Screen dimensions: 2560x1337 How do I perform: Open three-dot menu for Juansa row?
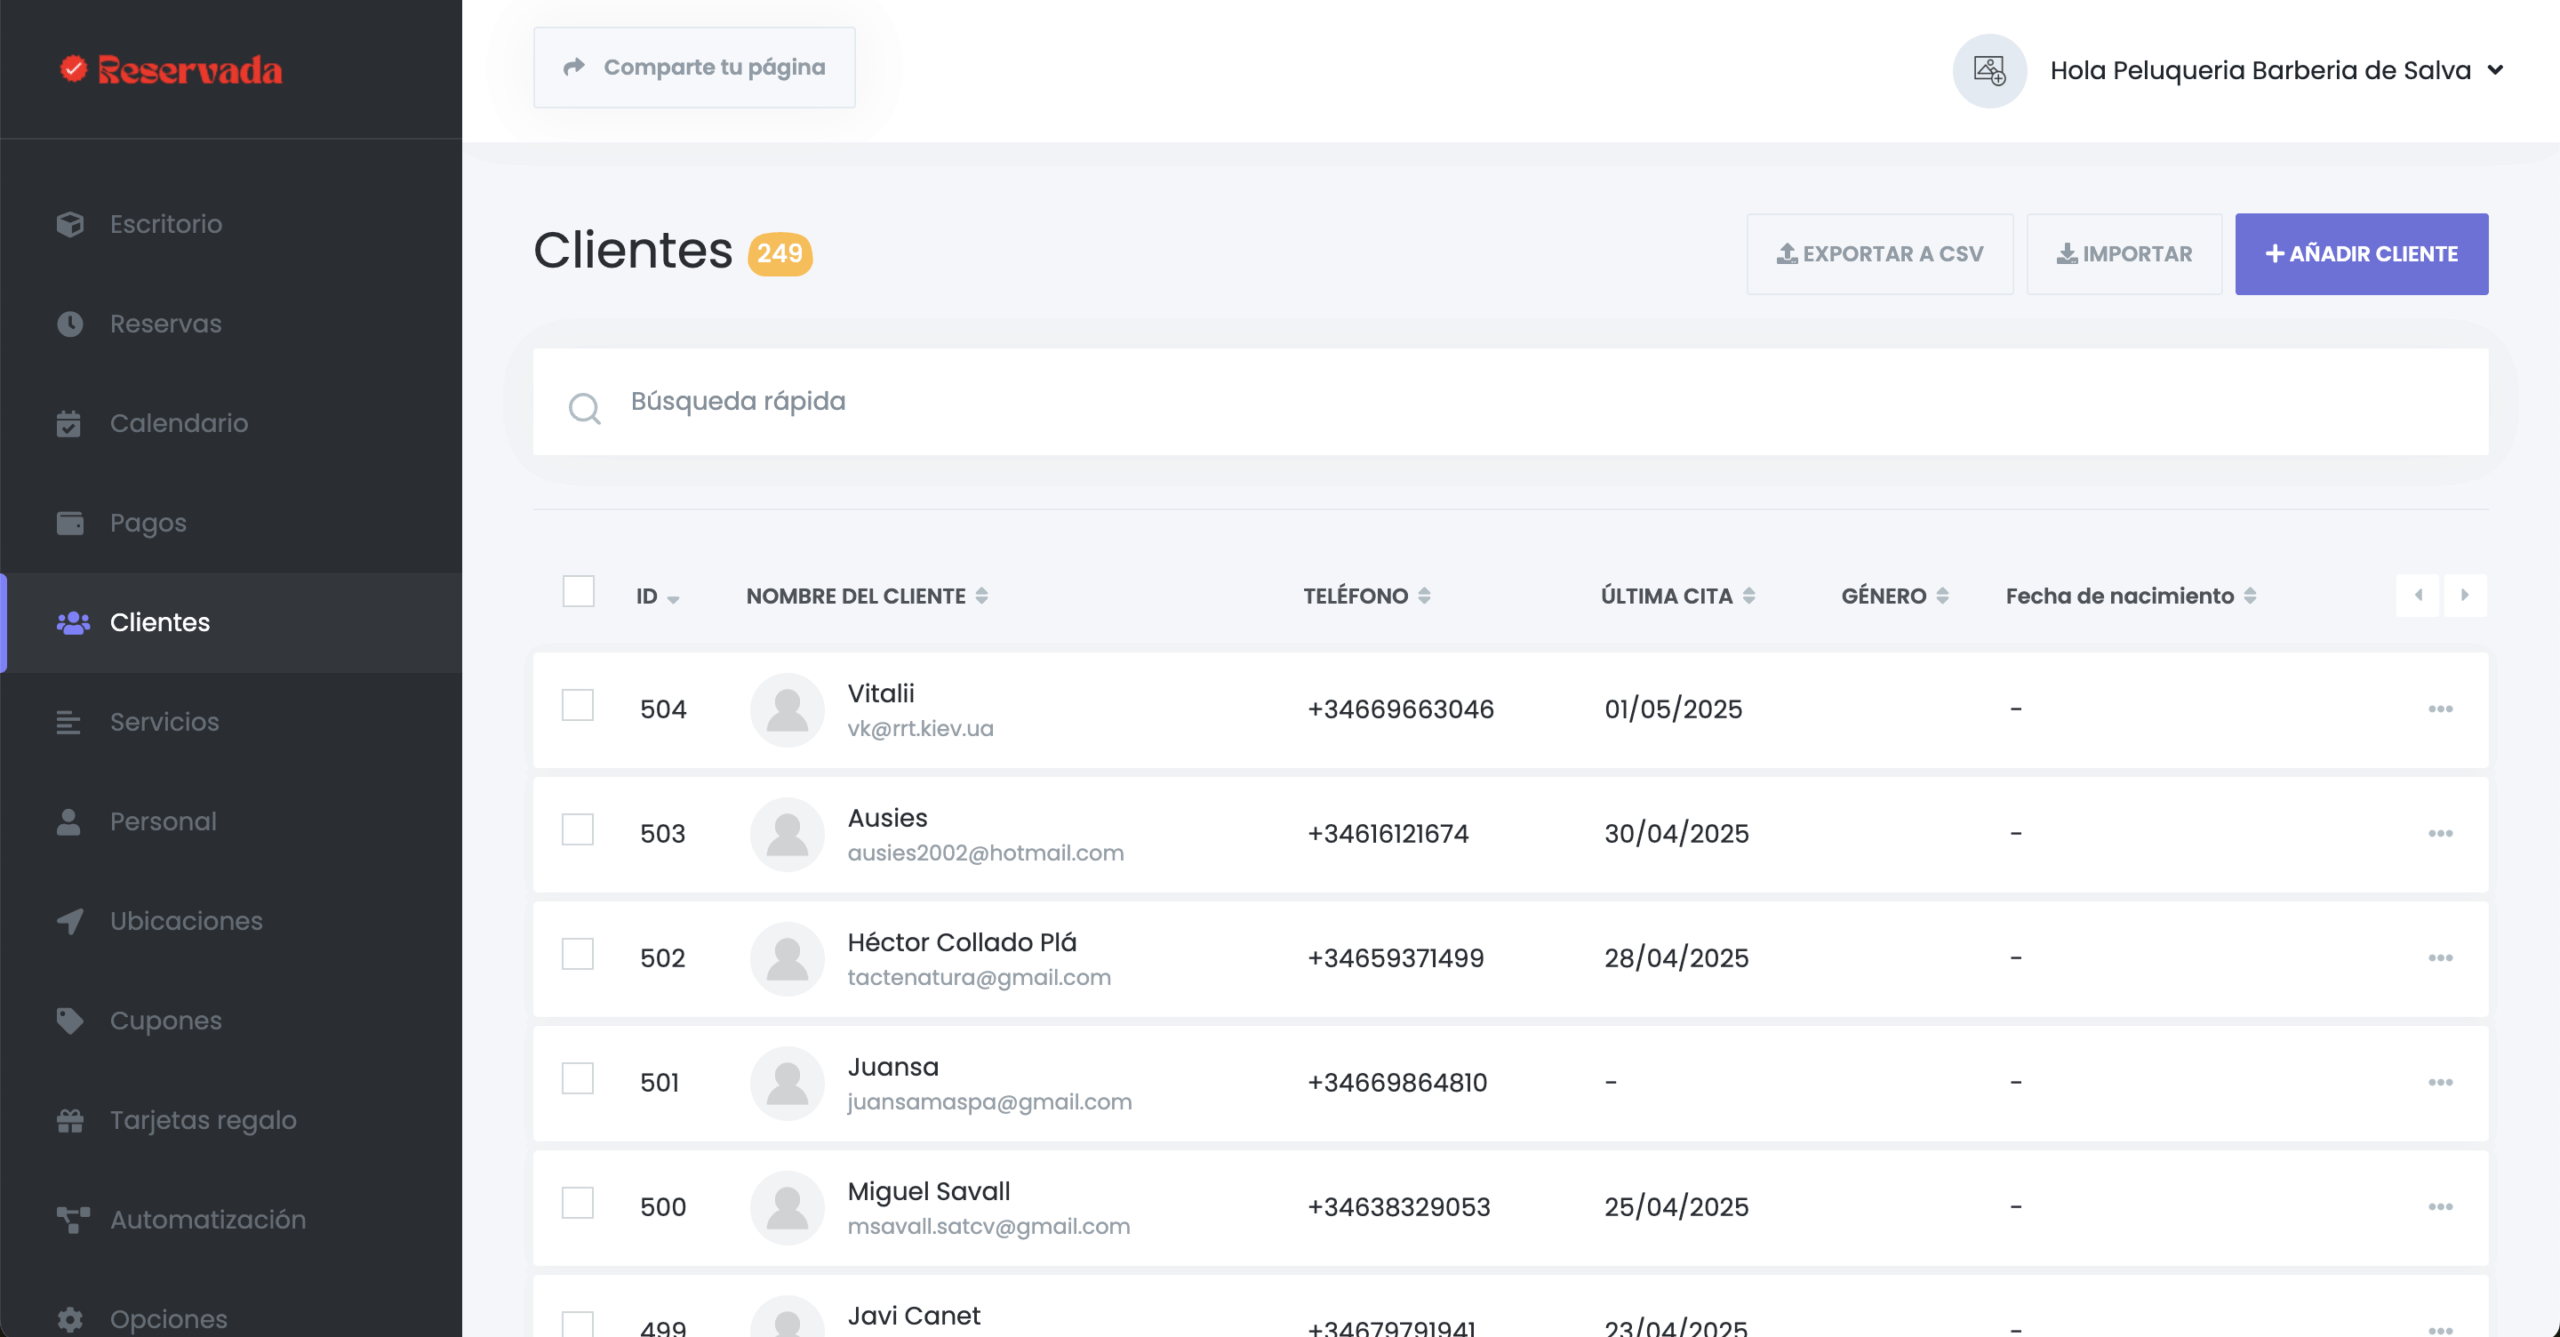tap(2440, 1082)
